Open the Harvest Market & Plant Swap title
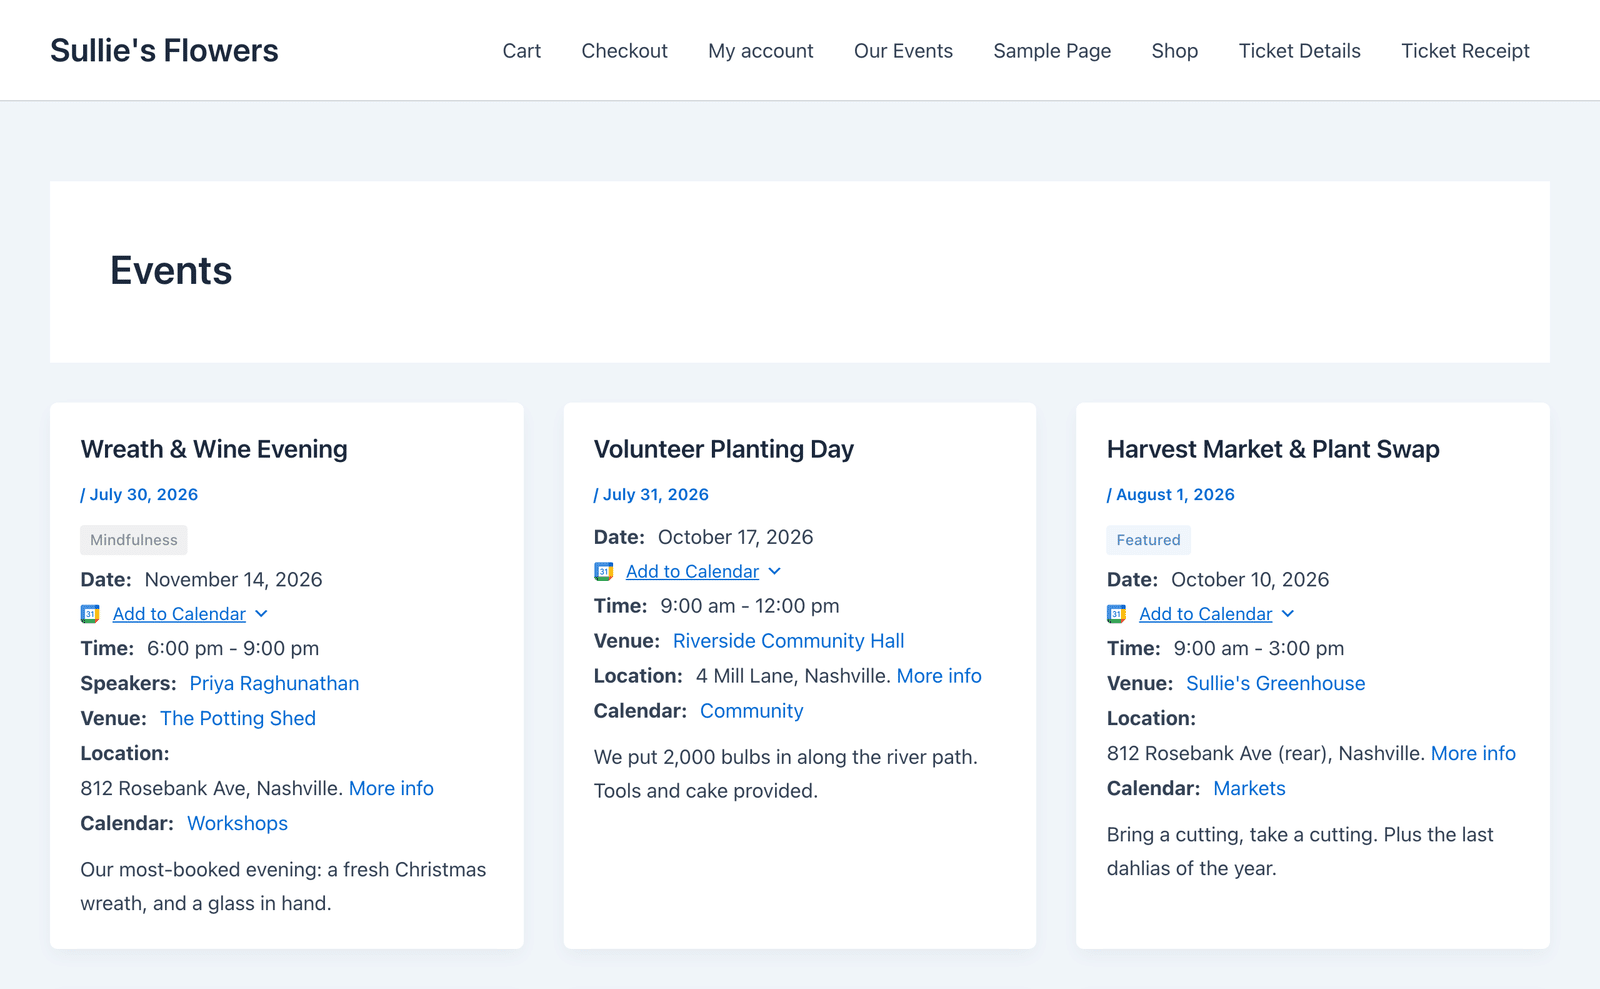The height and width of the screenshot is (989, 1600). 1273,449
